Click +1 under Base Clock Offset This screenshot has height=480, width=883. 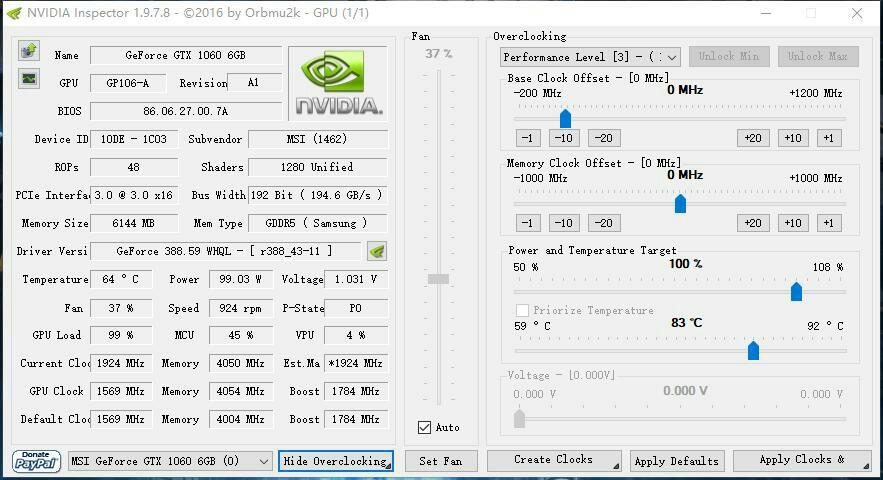point(829,138)
